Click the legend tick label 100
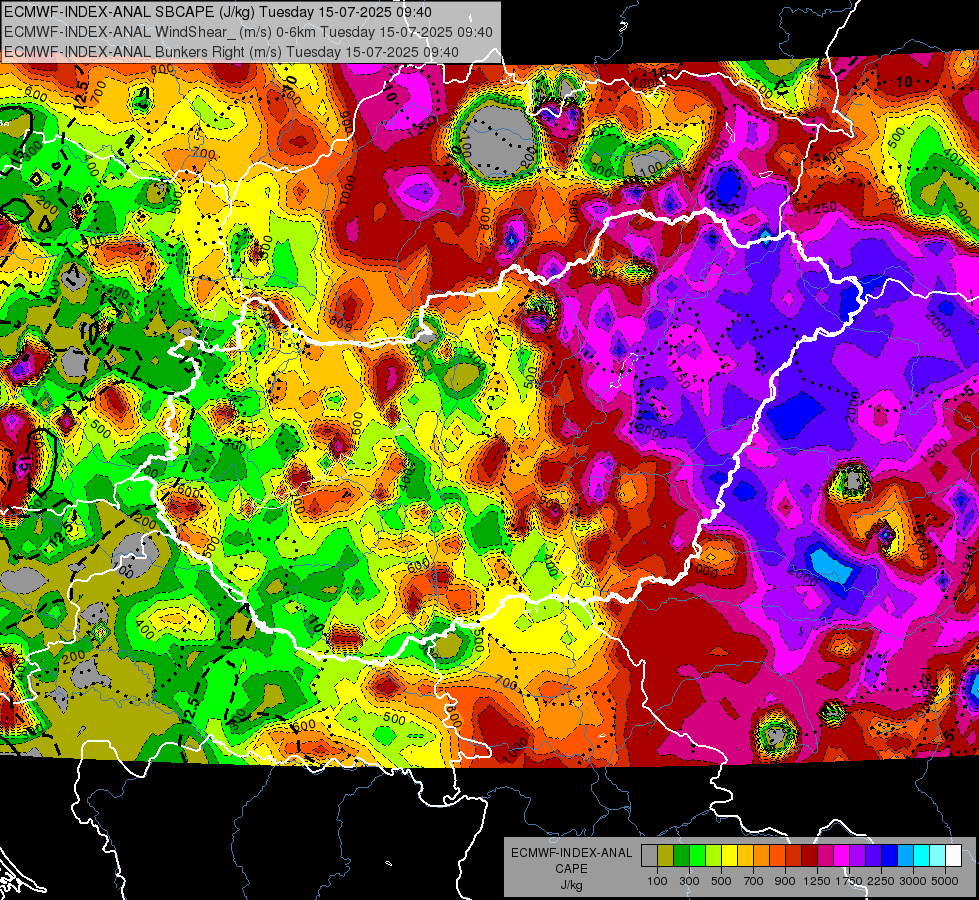This screenshot has width=979, height=900. (x=657, y=881)
